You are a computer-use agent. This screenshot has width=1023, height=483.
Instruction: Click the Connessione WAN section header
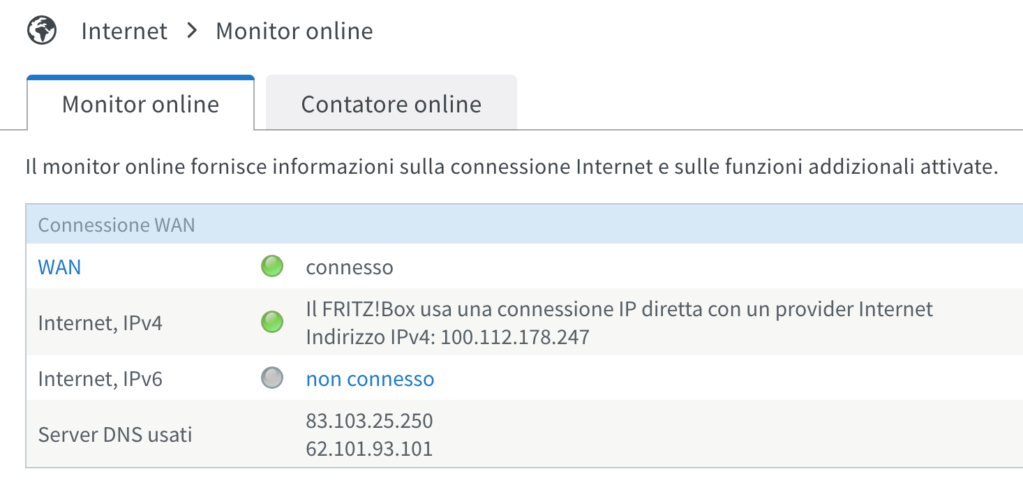pyautogui.click(x=524, y=225)
